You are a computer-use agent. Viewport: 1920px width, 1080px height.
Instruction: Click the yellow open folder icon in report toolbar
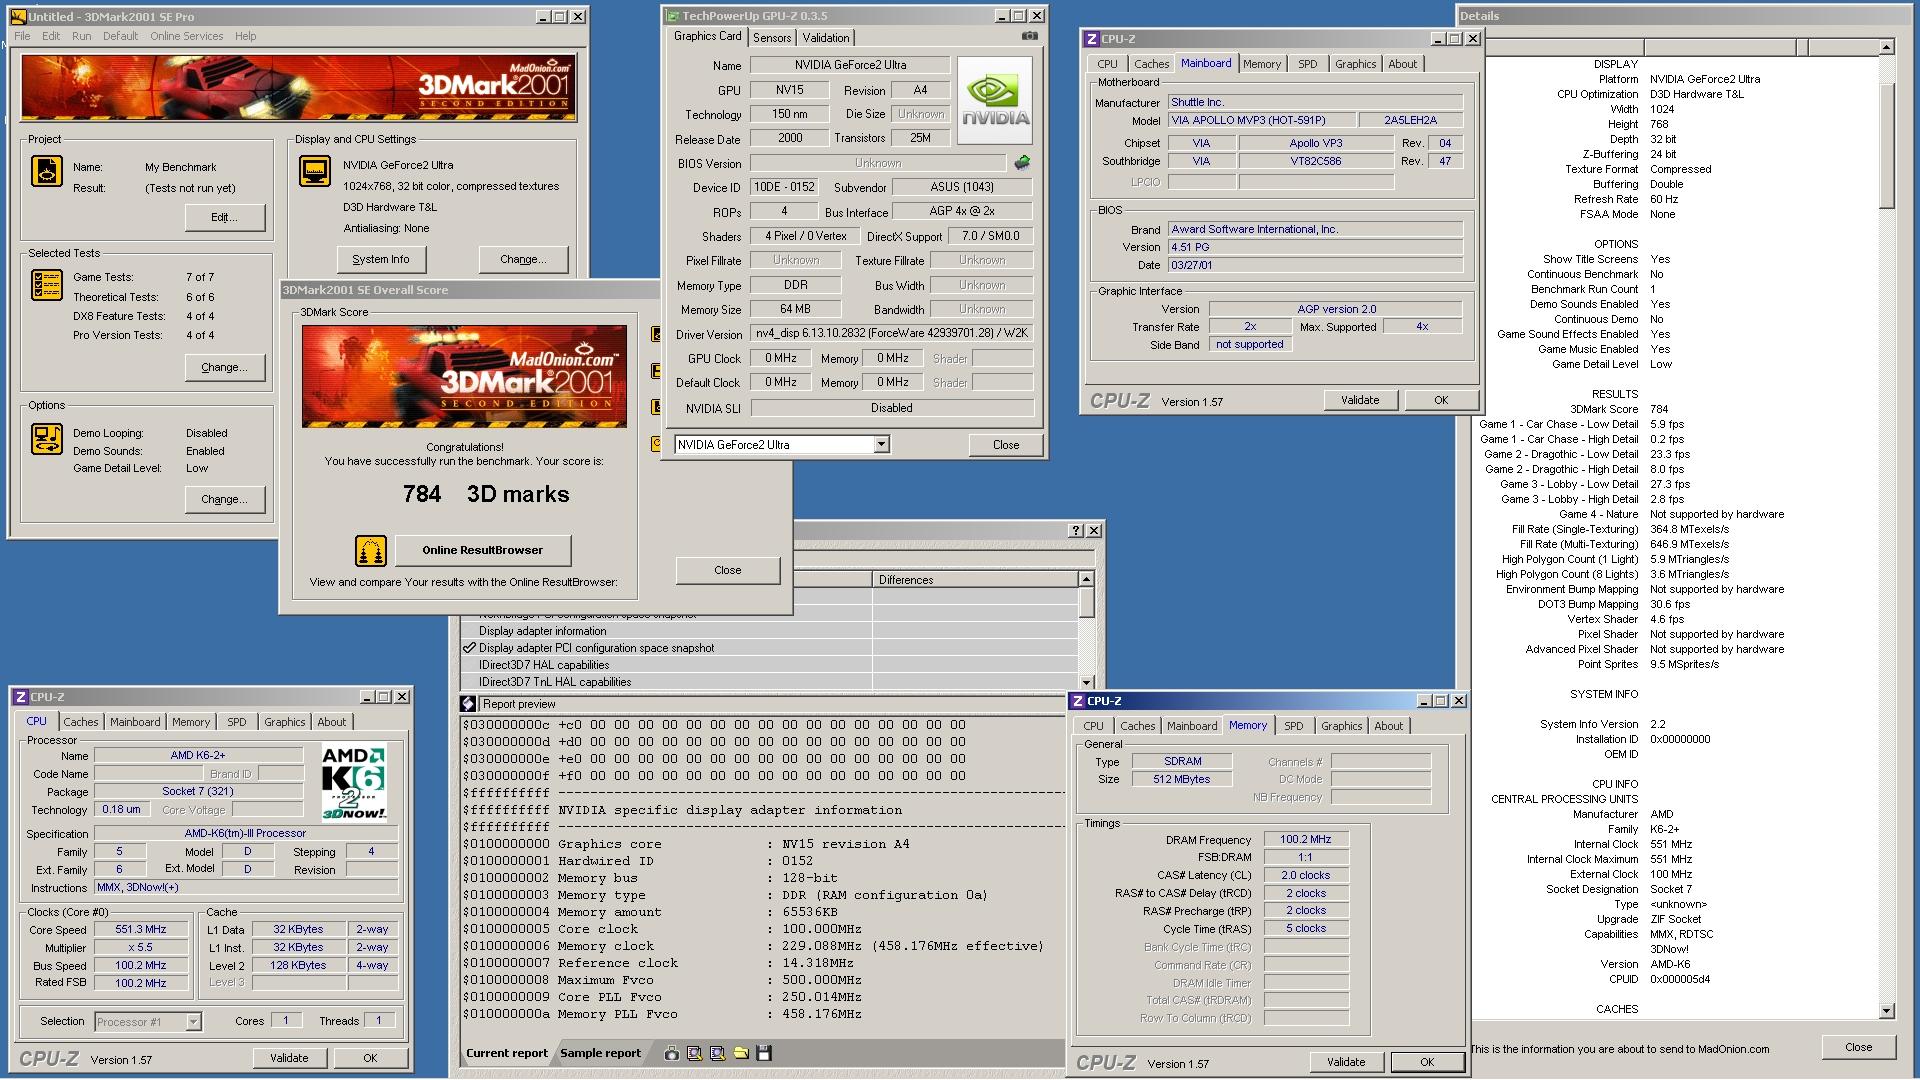[x=741, y=1053]
